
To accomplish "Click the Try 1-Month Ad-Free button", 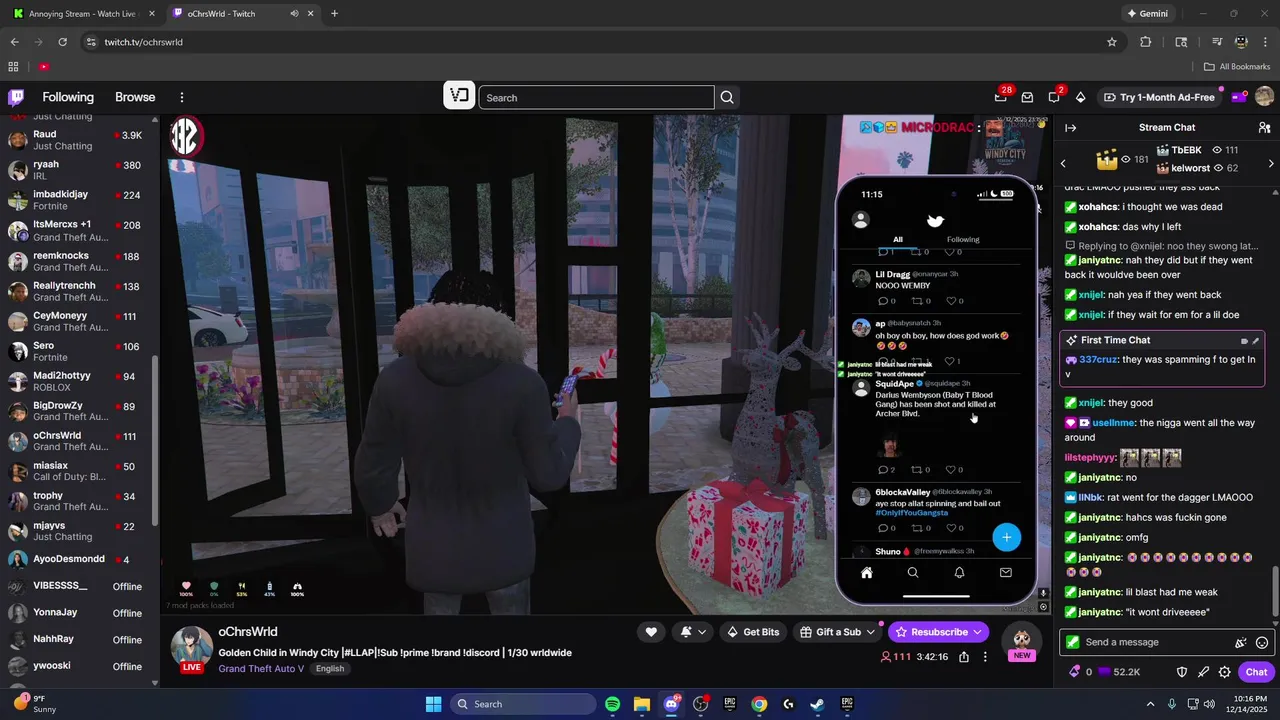I will (x=1158, y=97).
